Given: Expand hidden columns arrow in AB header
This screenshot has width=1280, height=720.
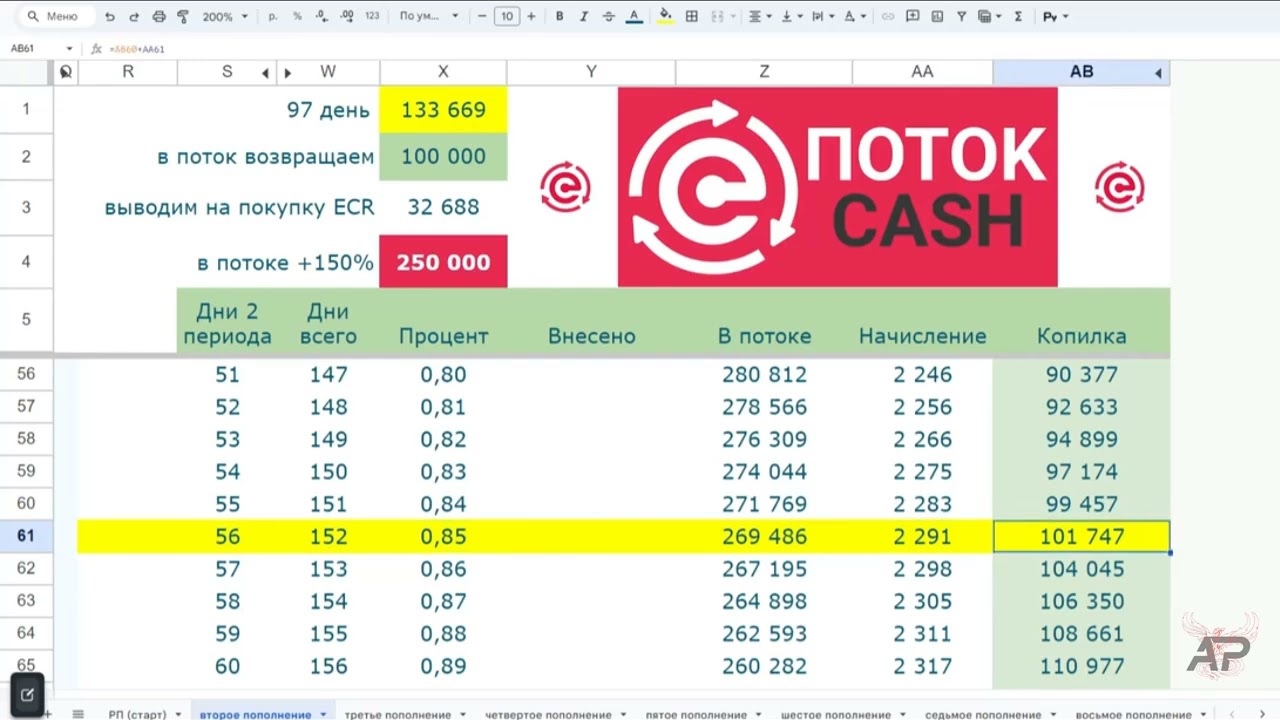Looking at the screenshot, I should [1158, 72].
